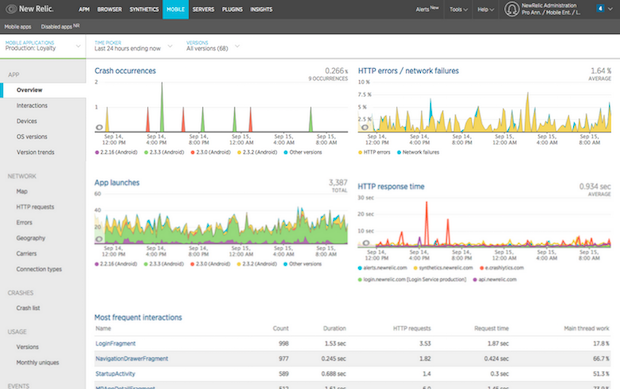The width and height of the screenshot is (620, 389).
Task: Switch to the INSIGHTS tab
Action: (261, 9)
